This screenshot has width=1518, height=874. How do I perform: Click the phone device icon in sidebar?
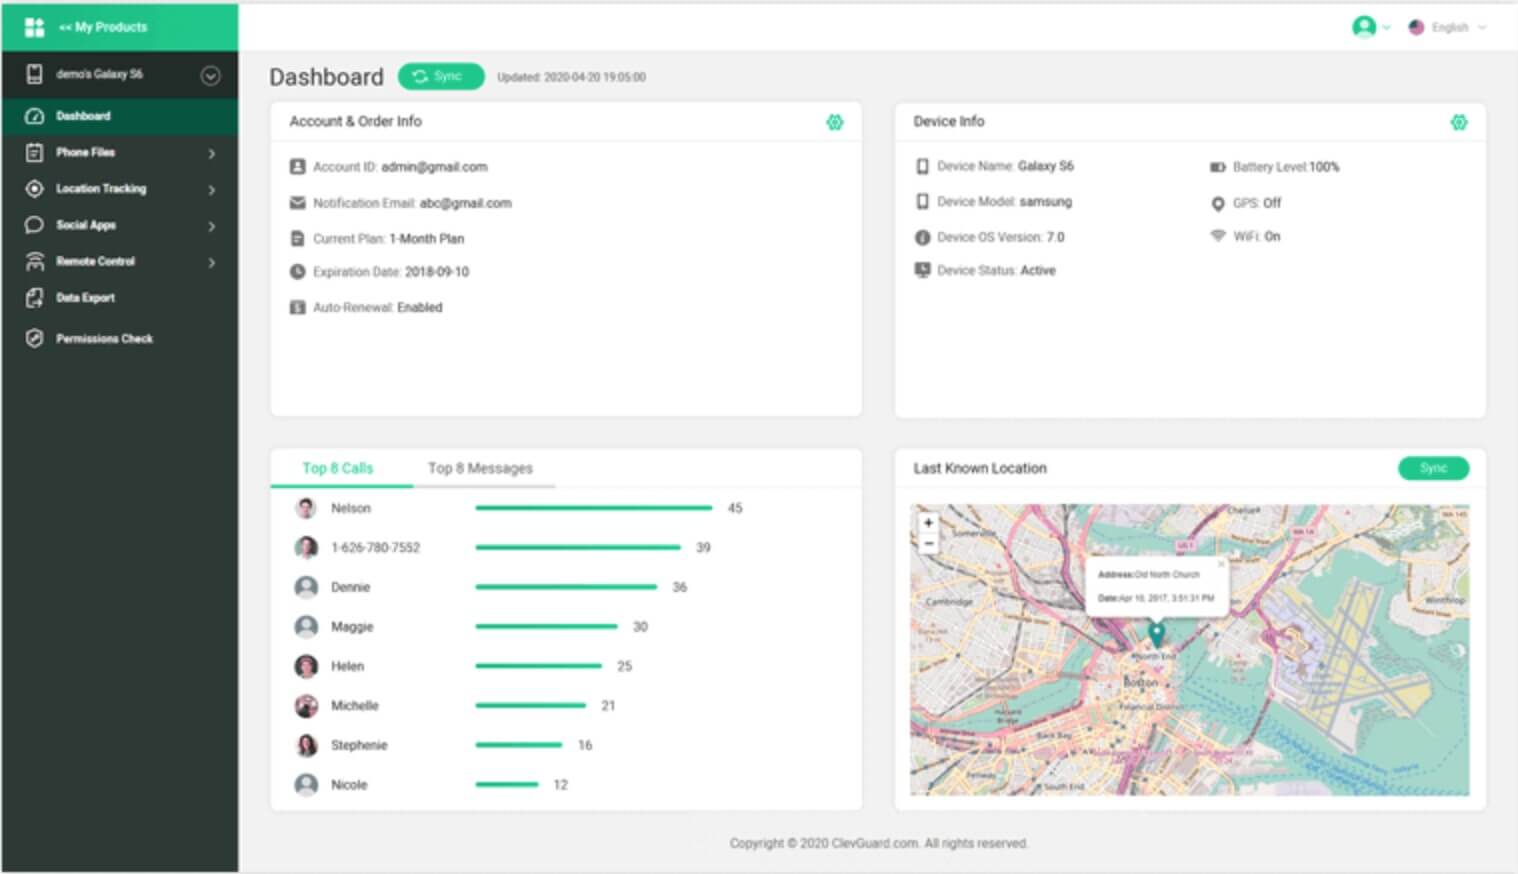click(35, 74)
